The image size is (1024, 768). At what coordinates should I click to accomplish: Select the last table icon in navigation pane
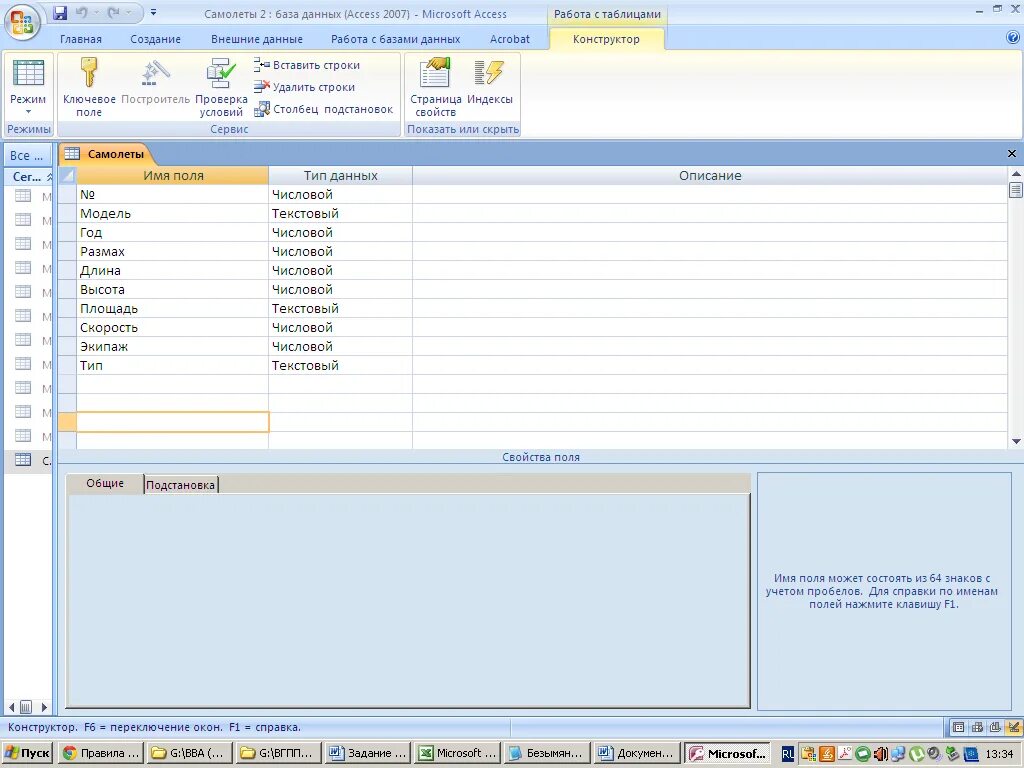pos(23,460)
